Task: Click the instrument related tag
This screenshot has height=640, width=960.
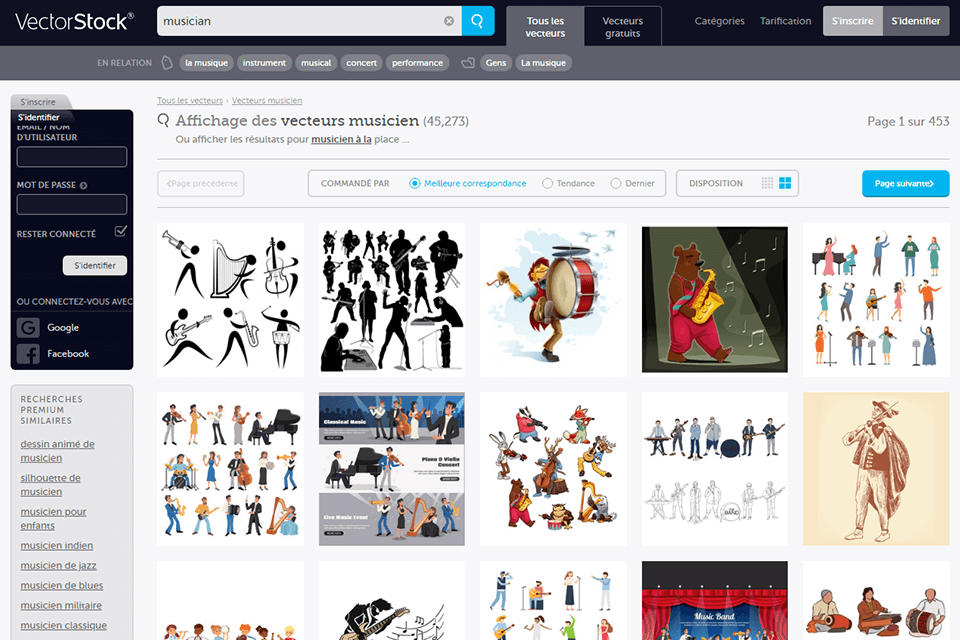Action: click(x=264, y=63)
